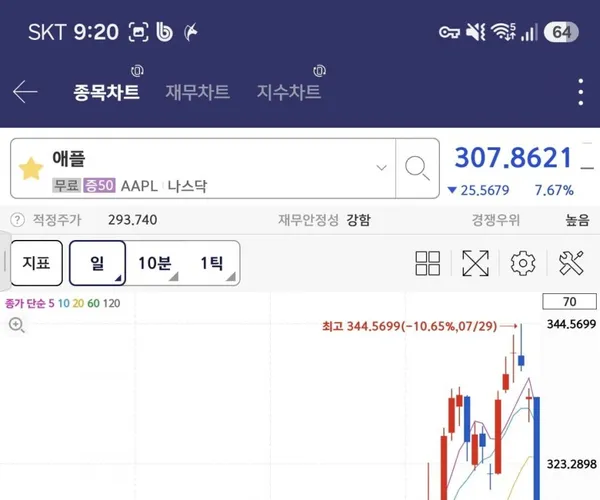
Task: Open the multi-chart grid layout icon
Action: 427,263
